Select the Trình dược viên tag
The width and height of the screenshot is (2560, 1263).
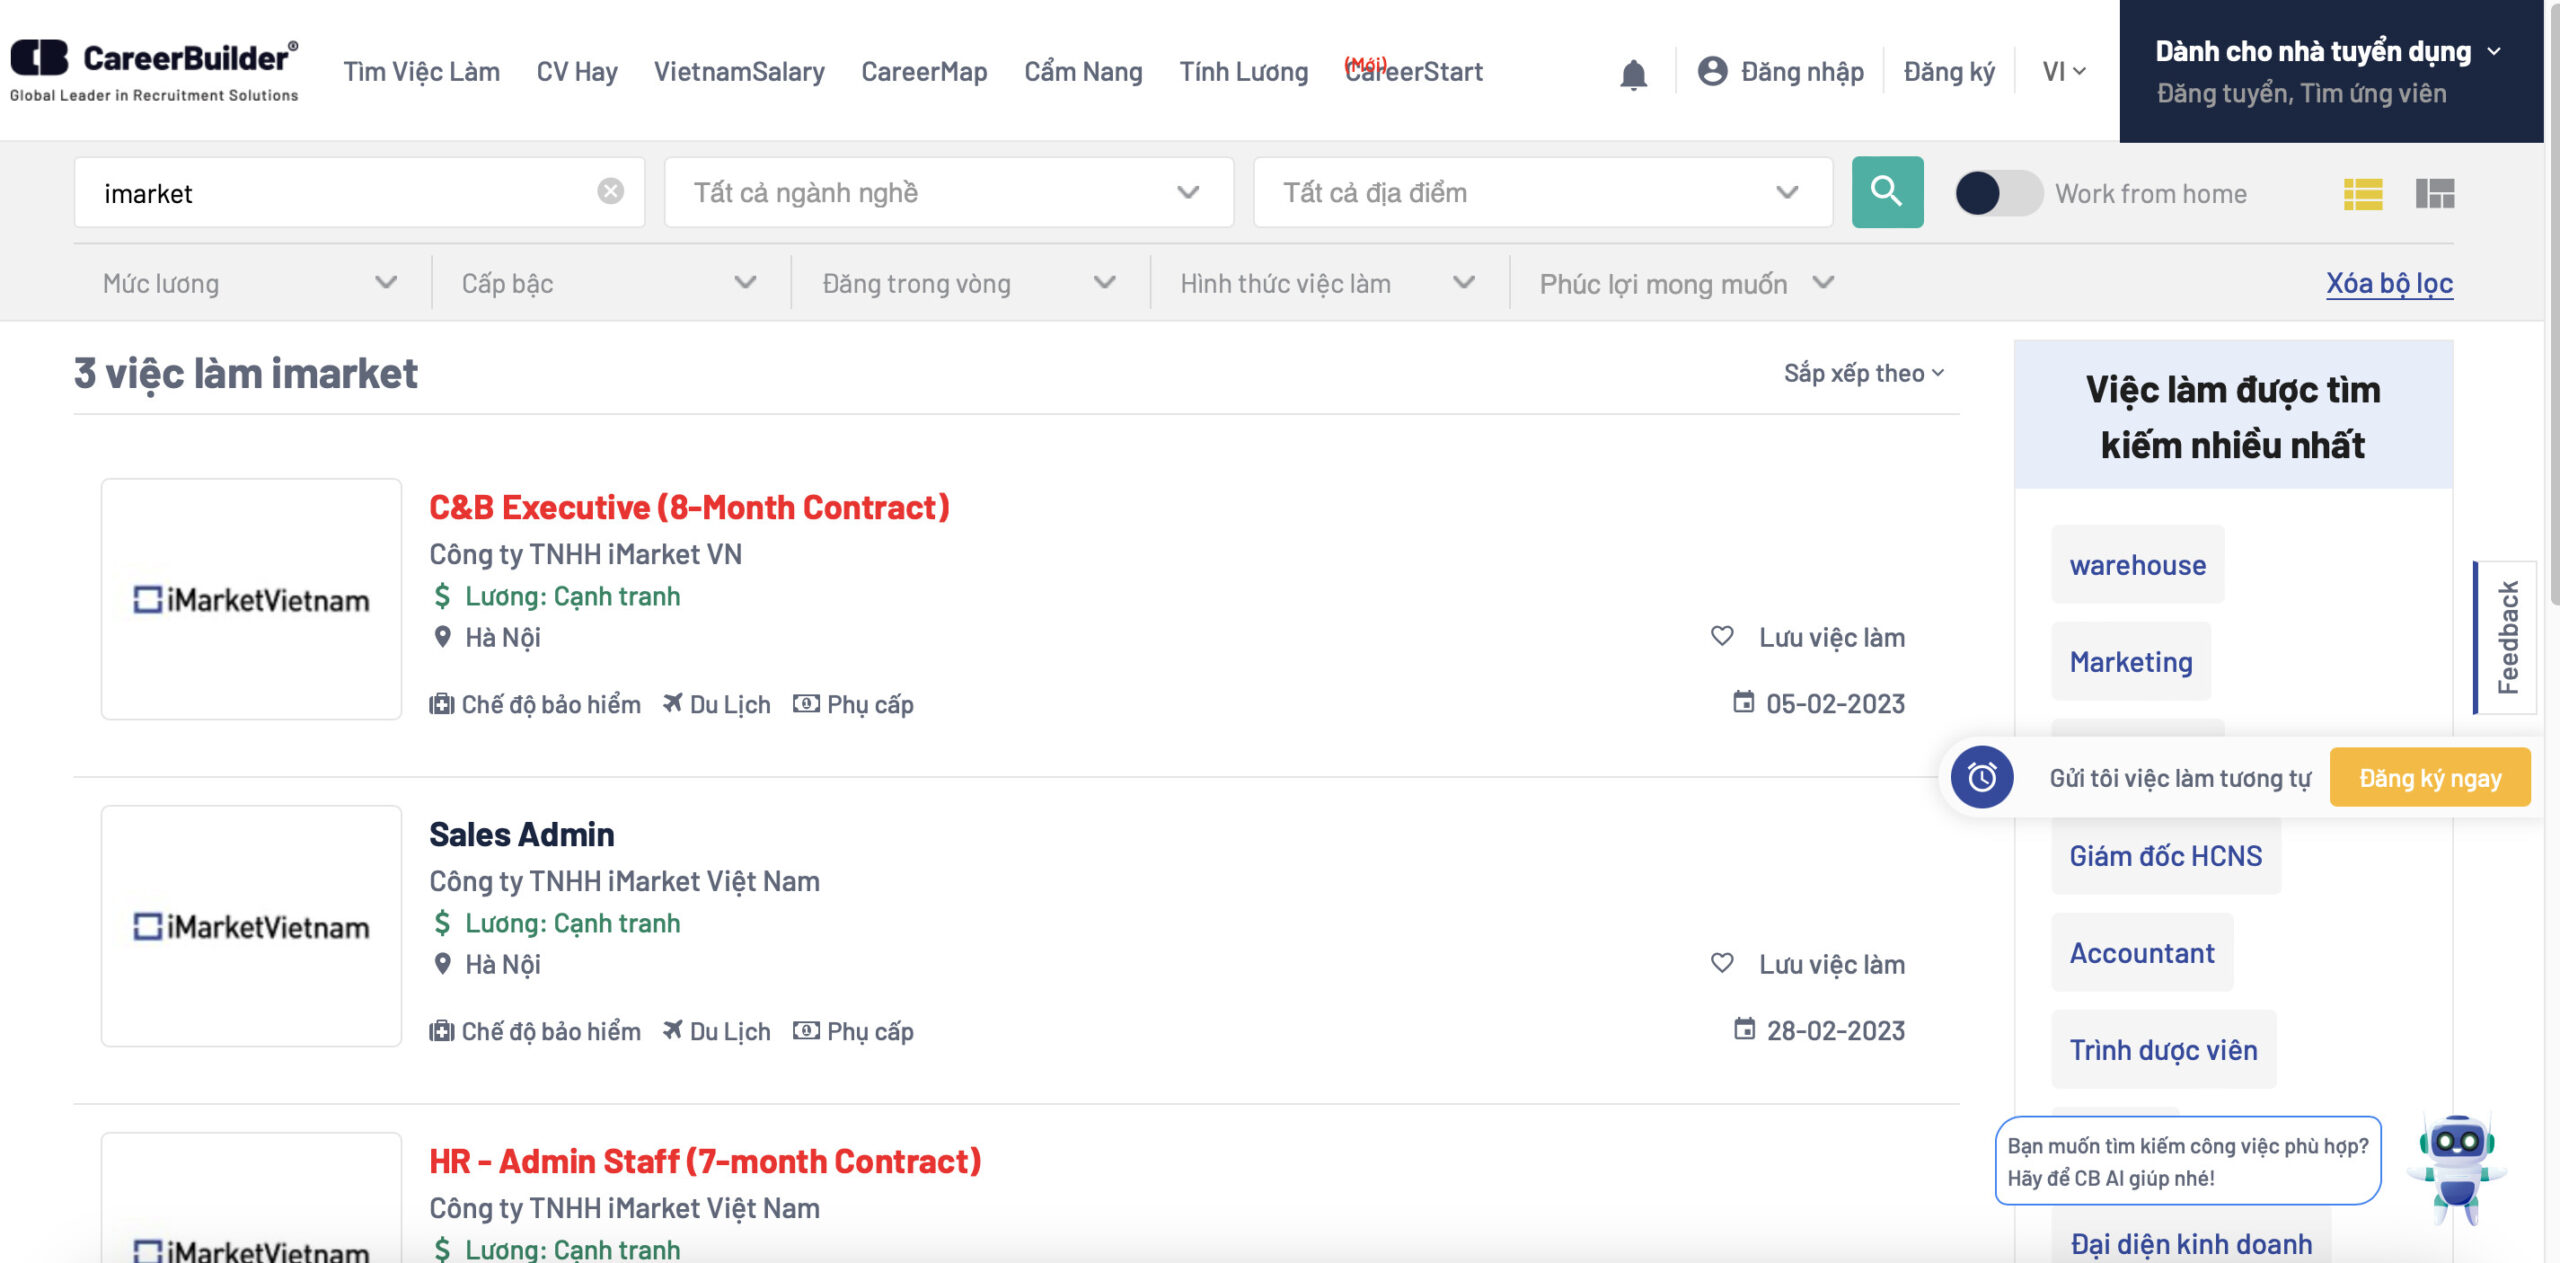pyautogui.click(x=2164, y=1050)
